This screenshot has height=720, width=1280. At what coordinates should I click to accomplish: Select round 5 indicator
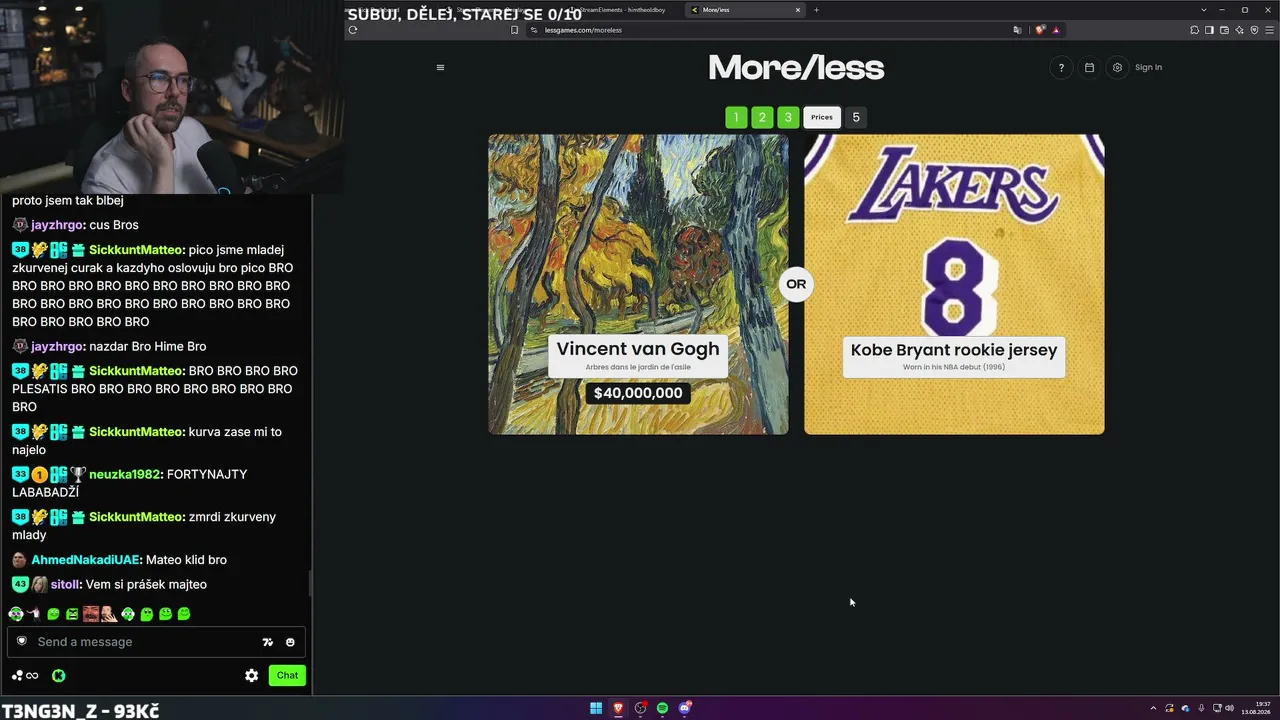click(x=856, y=117)
